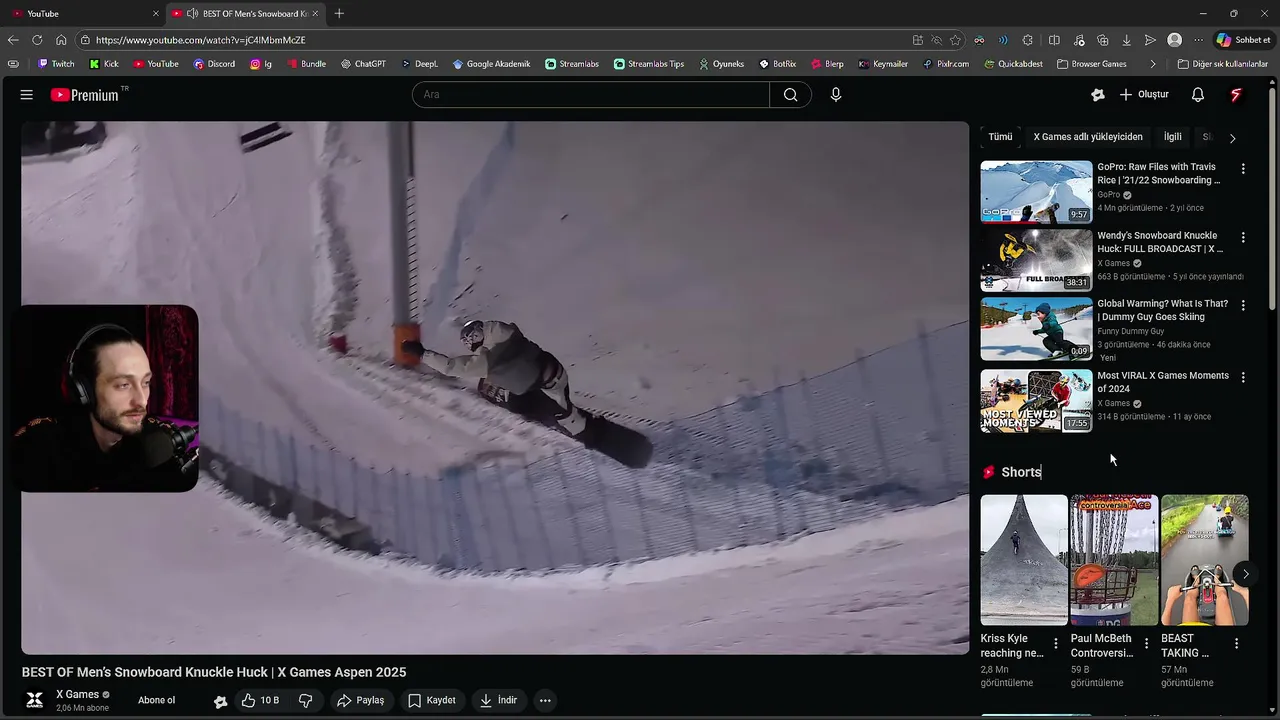
Task: Open the YouTube hamburger guide menu
Action: coord(27,95)
